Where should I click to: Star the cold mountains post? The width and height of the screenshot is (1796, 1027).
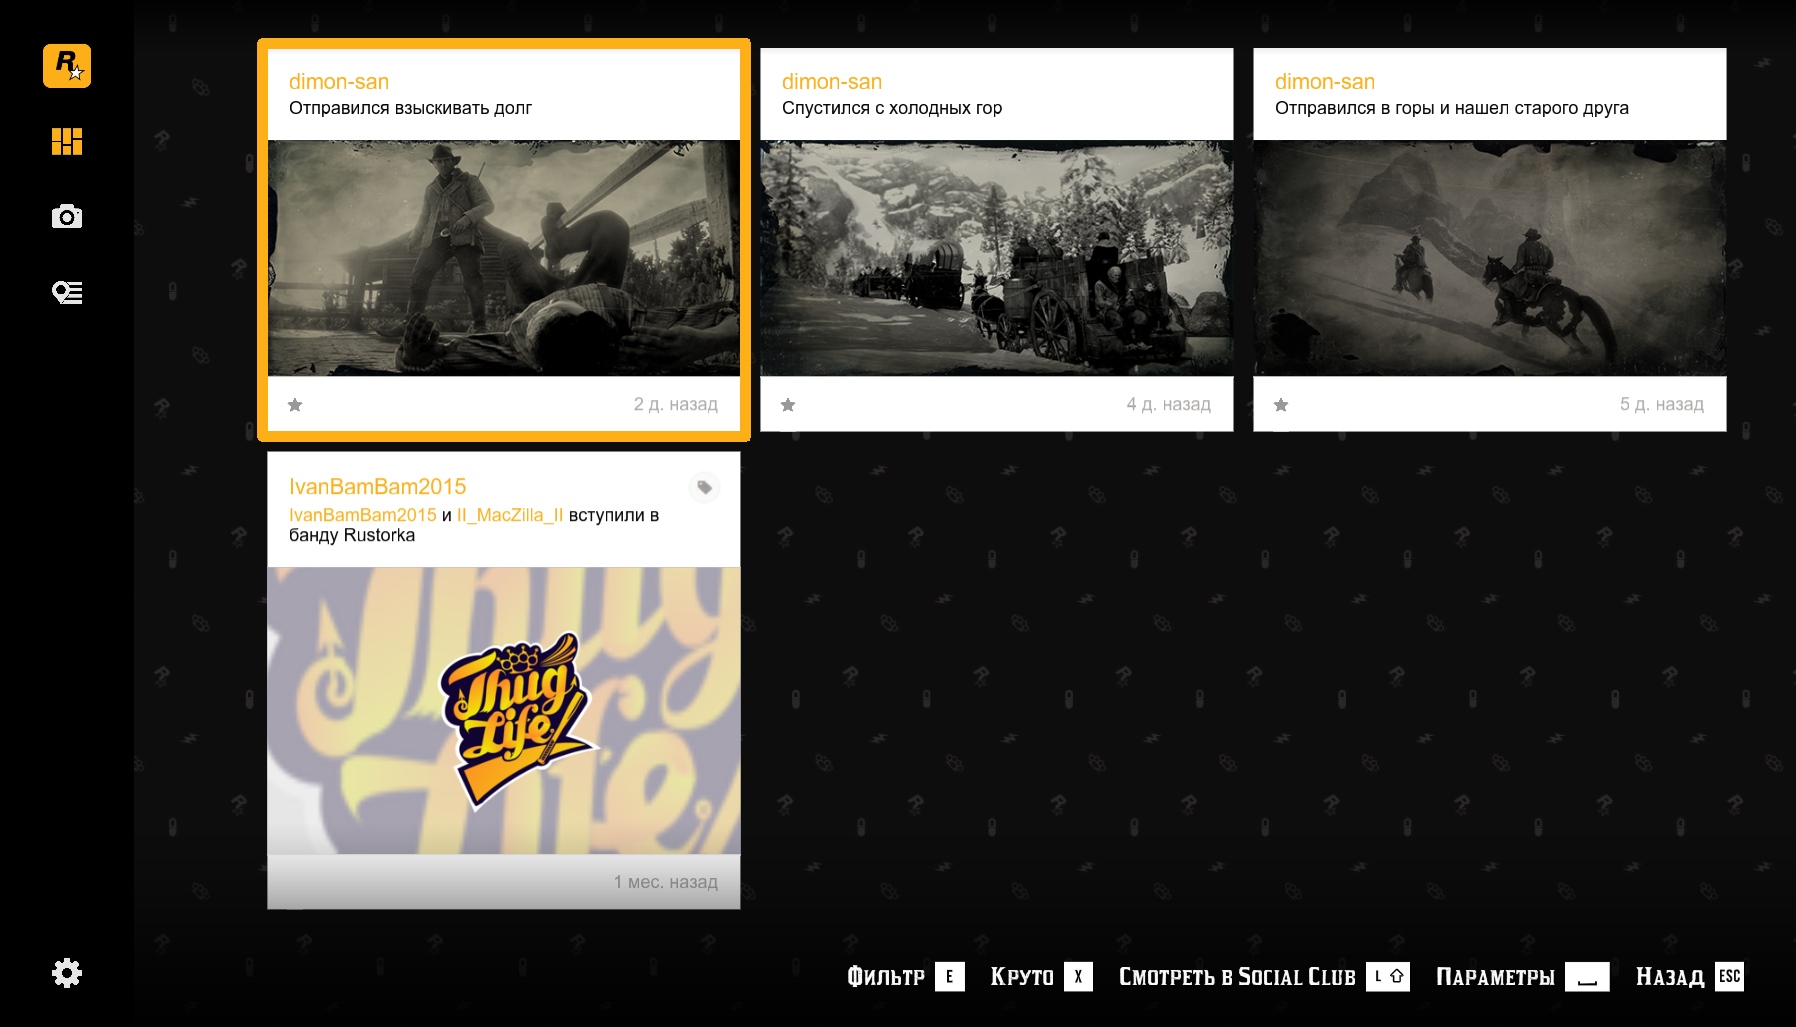788,405
